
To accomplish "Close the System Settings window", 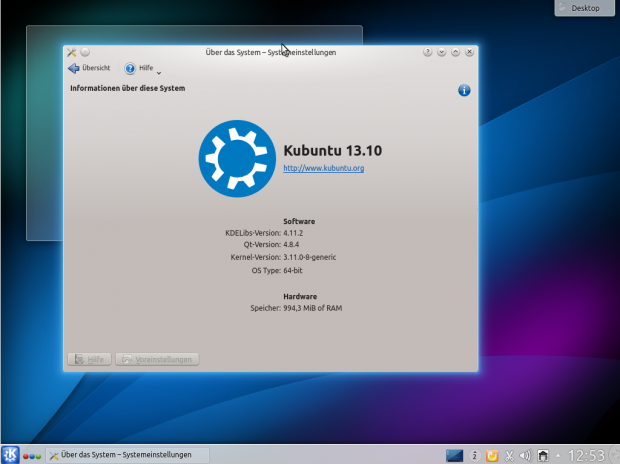I will [469, 52].
